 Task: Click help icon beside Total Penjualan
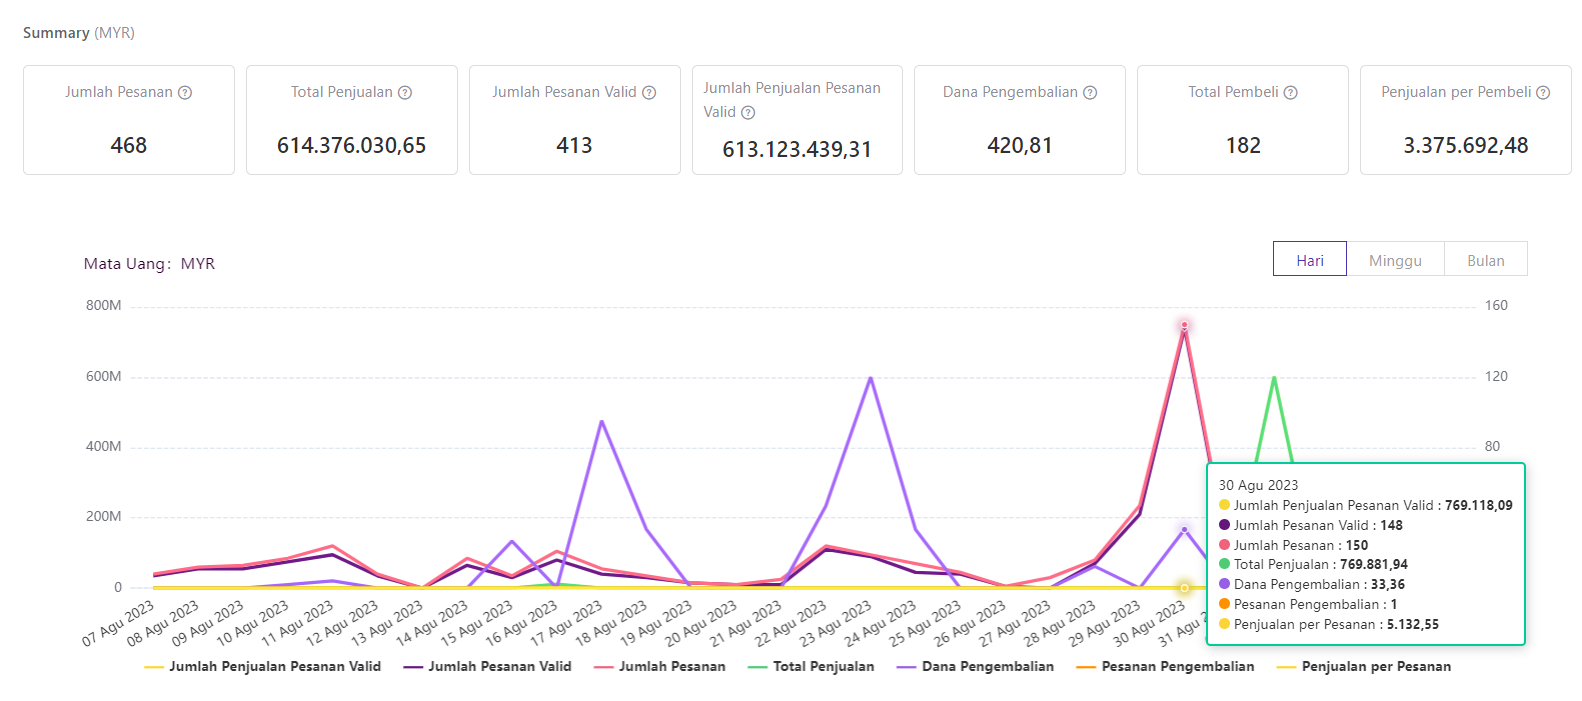point(405,93)
